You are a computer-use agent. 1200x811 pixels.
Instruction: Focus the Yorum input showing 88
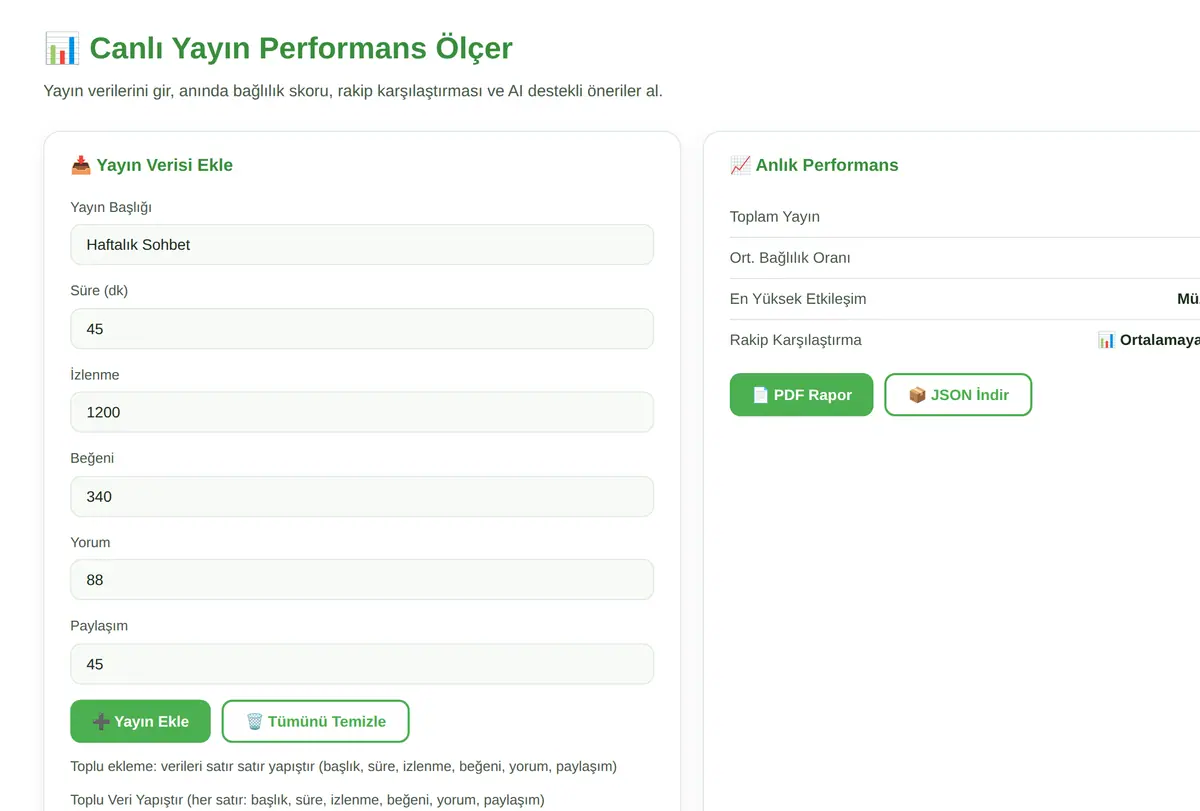[362, 580]
